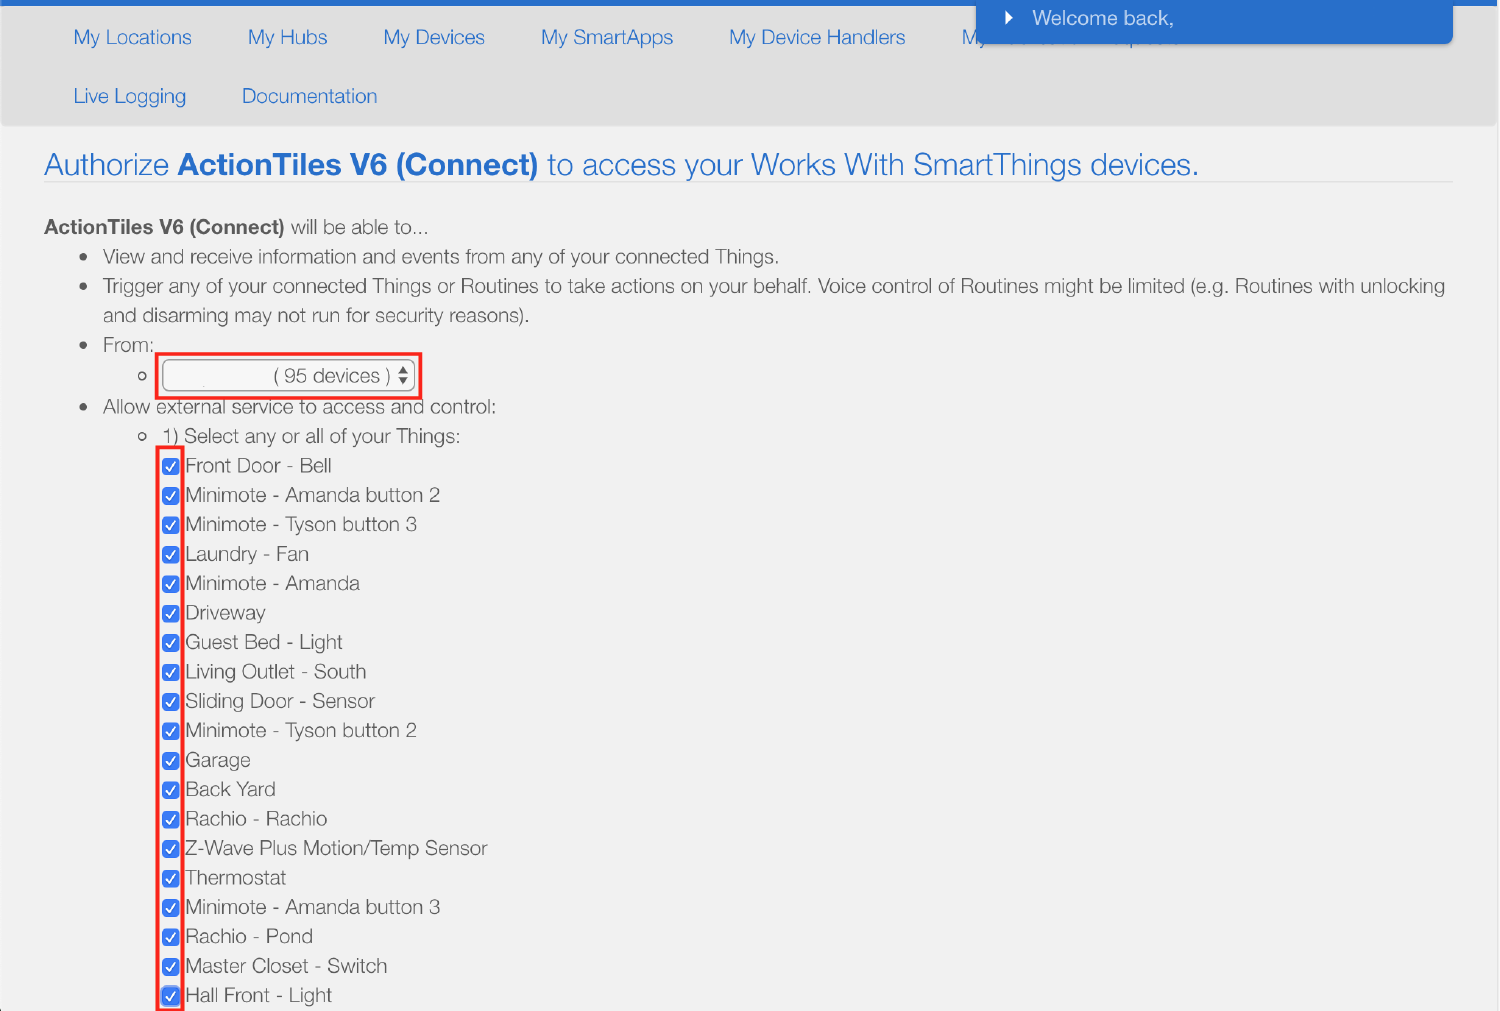Navigate to My Hubs

[287, 37]
